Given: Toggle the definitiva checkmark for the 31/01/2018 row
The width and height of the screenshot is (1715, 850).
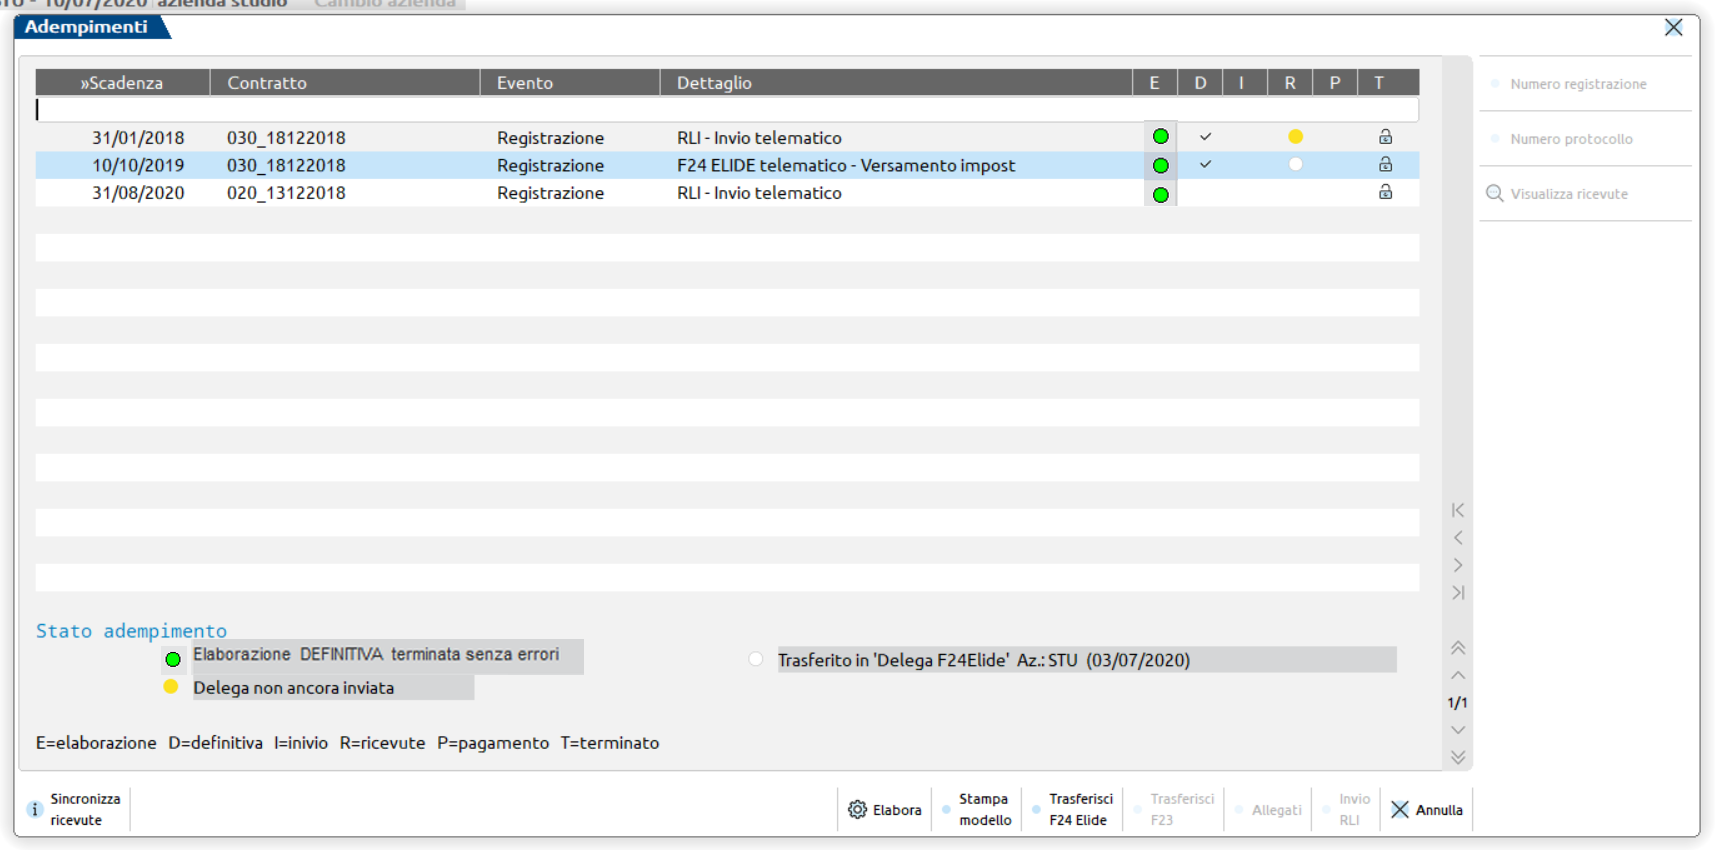Looking at the screenshot, I should pos(1205,137).
